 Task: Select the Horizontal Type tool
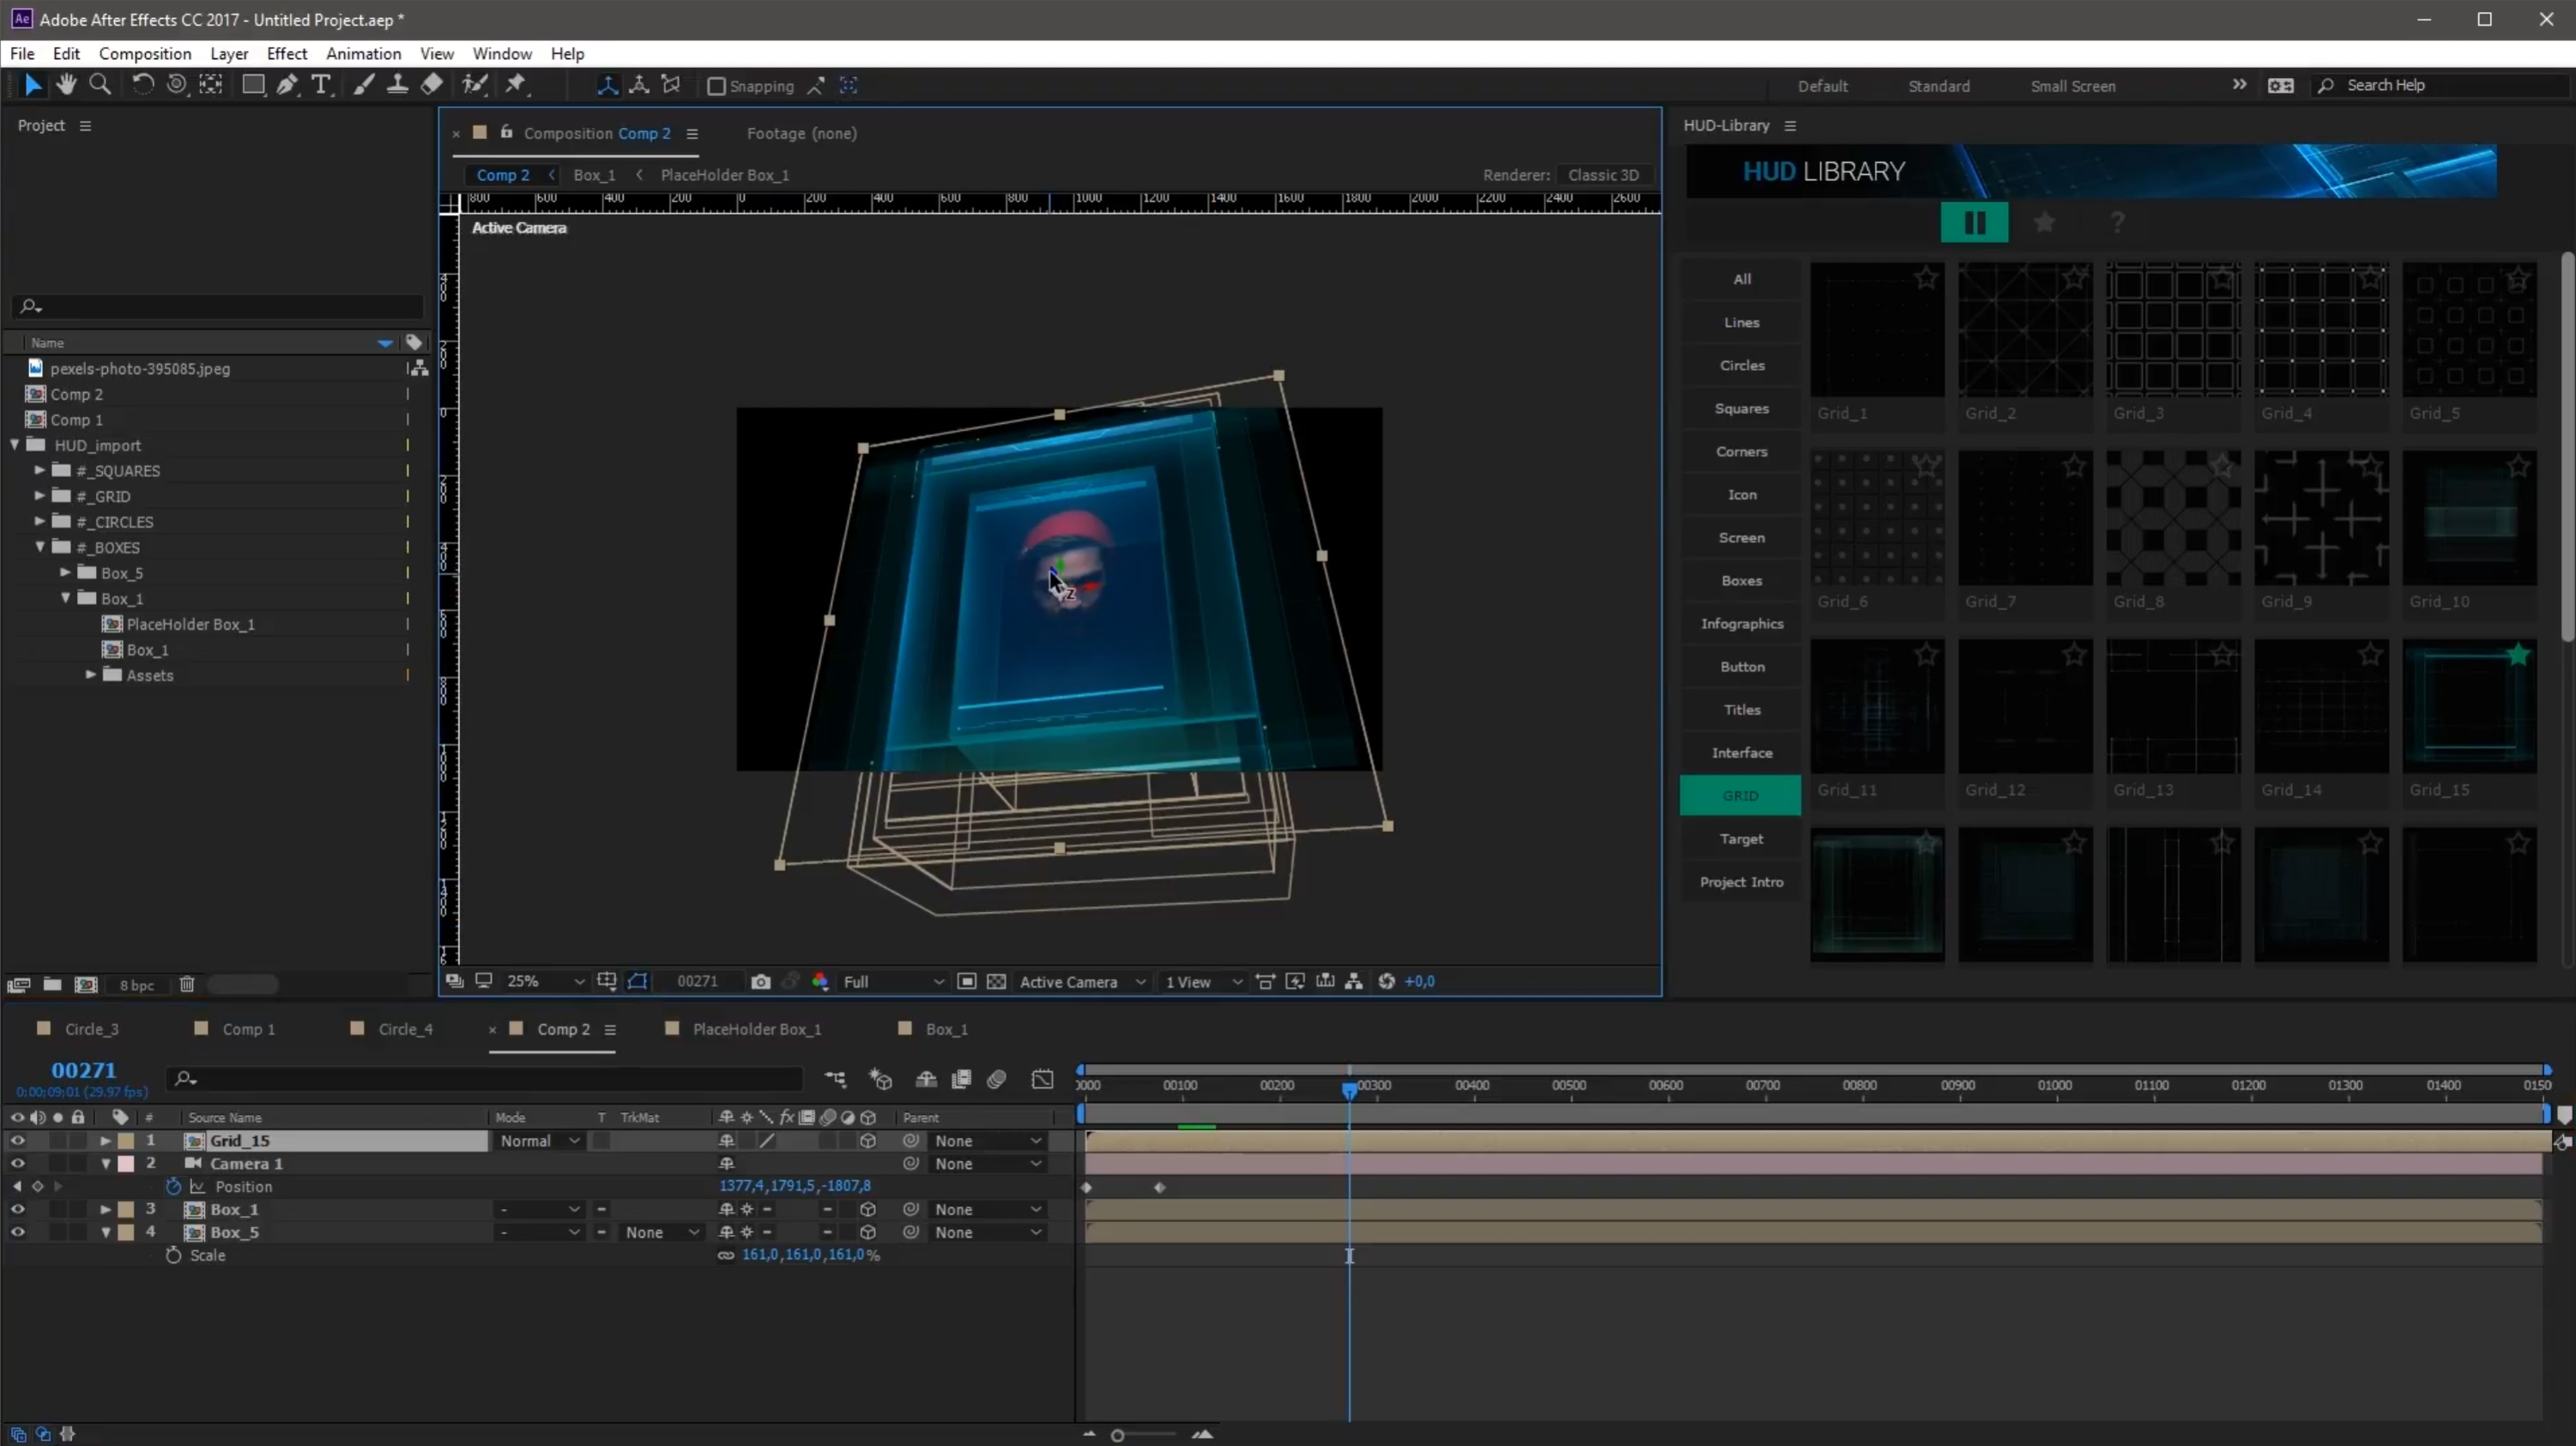[x=321, y=85]
